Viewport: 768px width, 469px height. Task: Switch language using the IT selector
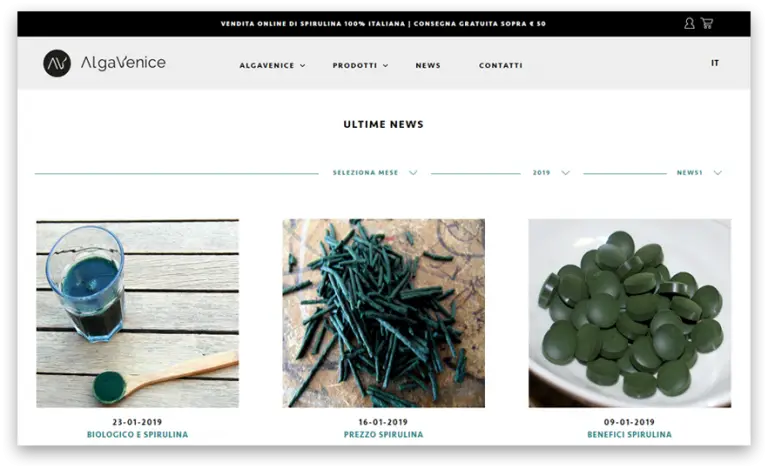click(715, 63)
